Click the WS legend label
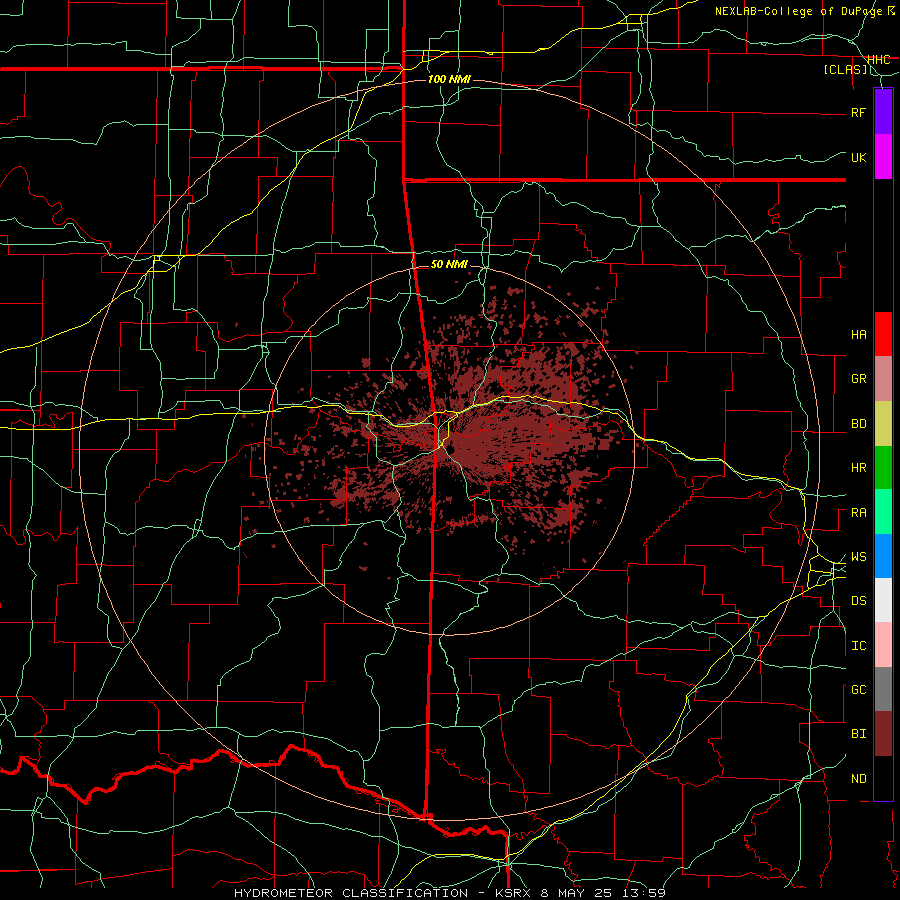The width and height of the screenshot is (900, 900). pos(858,557)
